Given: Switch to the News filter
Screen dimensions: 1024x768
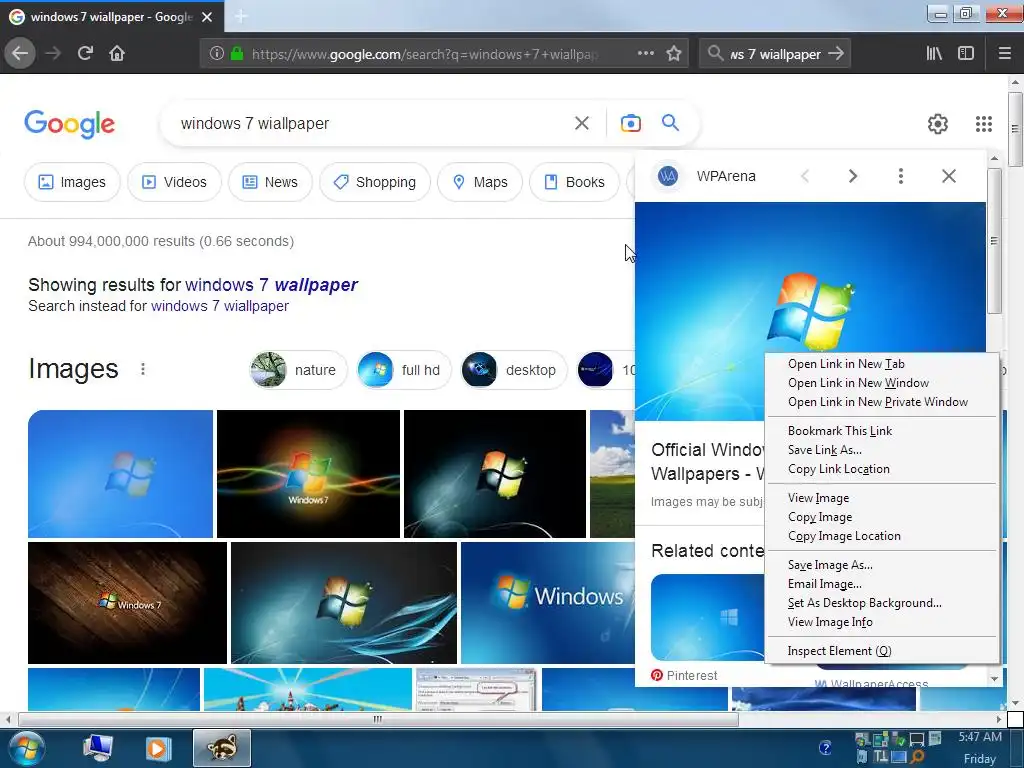Looking at the screenshot, I should [x=270, y=182].
